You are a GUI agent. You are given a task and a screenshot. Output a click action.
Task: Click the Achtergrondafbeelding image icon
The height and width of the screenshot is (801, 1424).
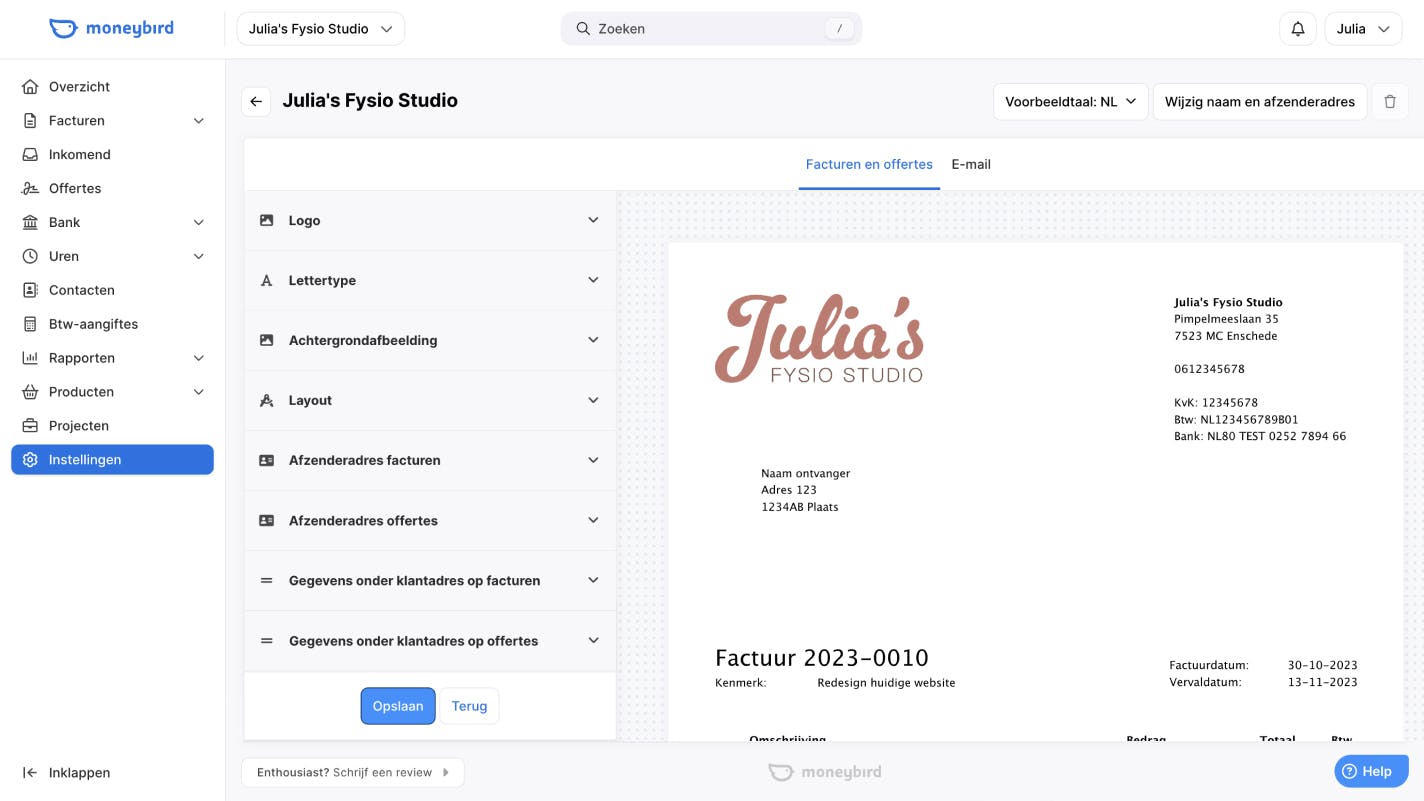[267, 340]
